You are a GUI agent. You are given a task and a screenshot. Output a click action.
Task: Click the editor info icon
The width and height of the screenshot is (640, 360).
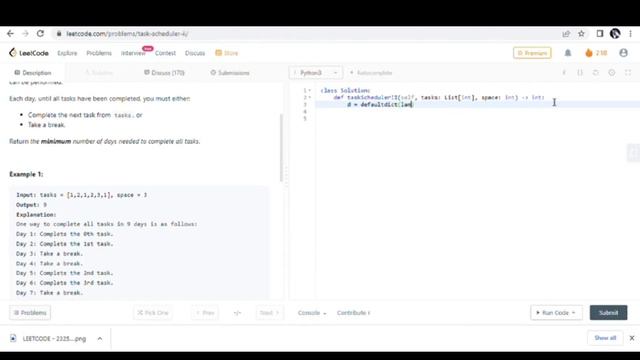click(564, 73)
